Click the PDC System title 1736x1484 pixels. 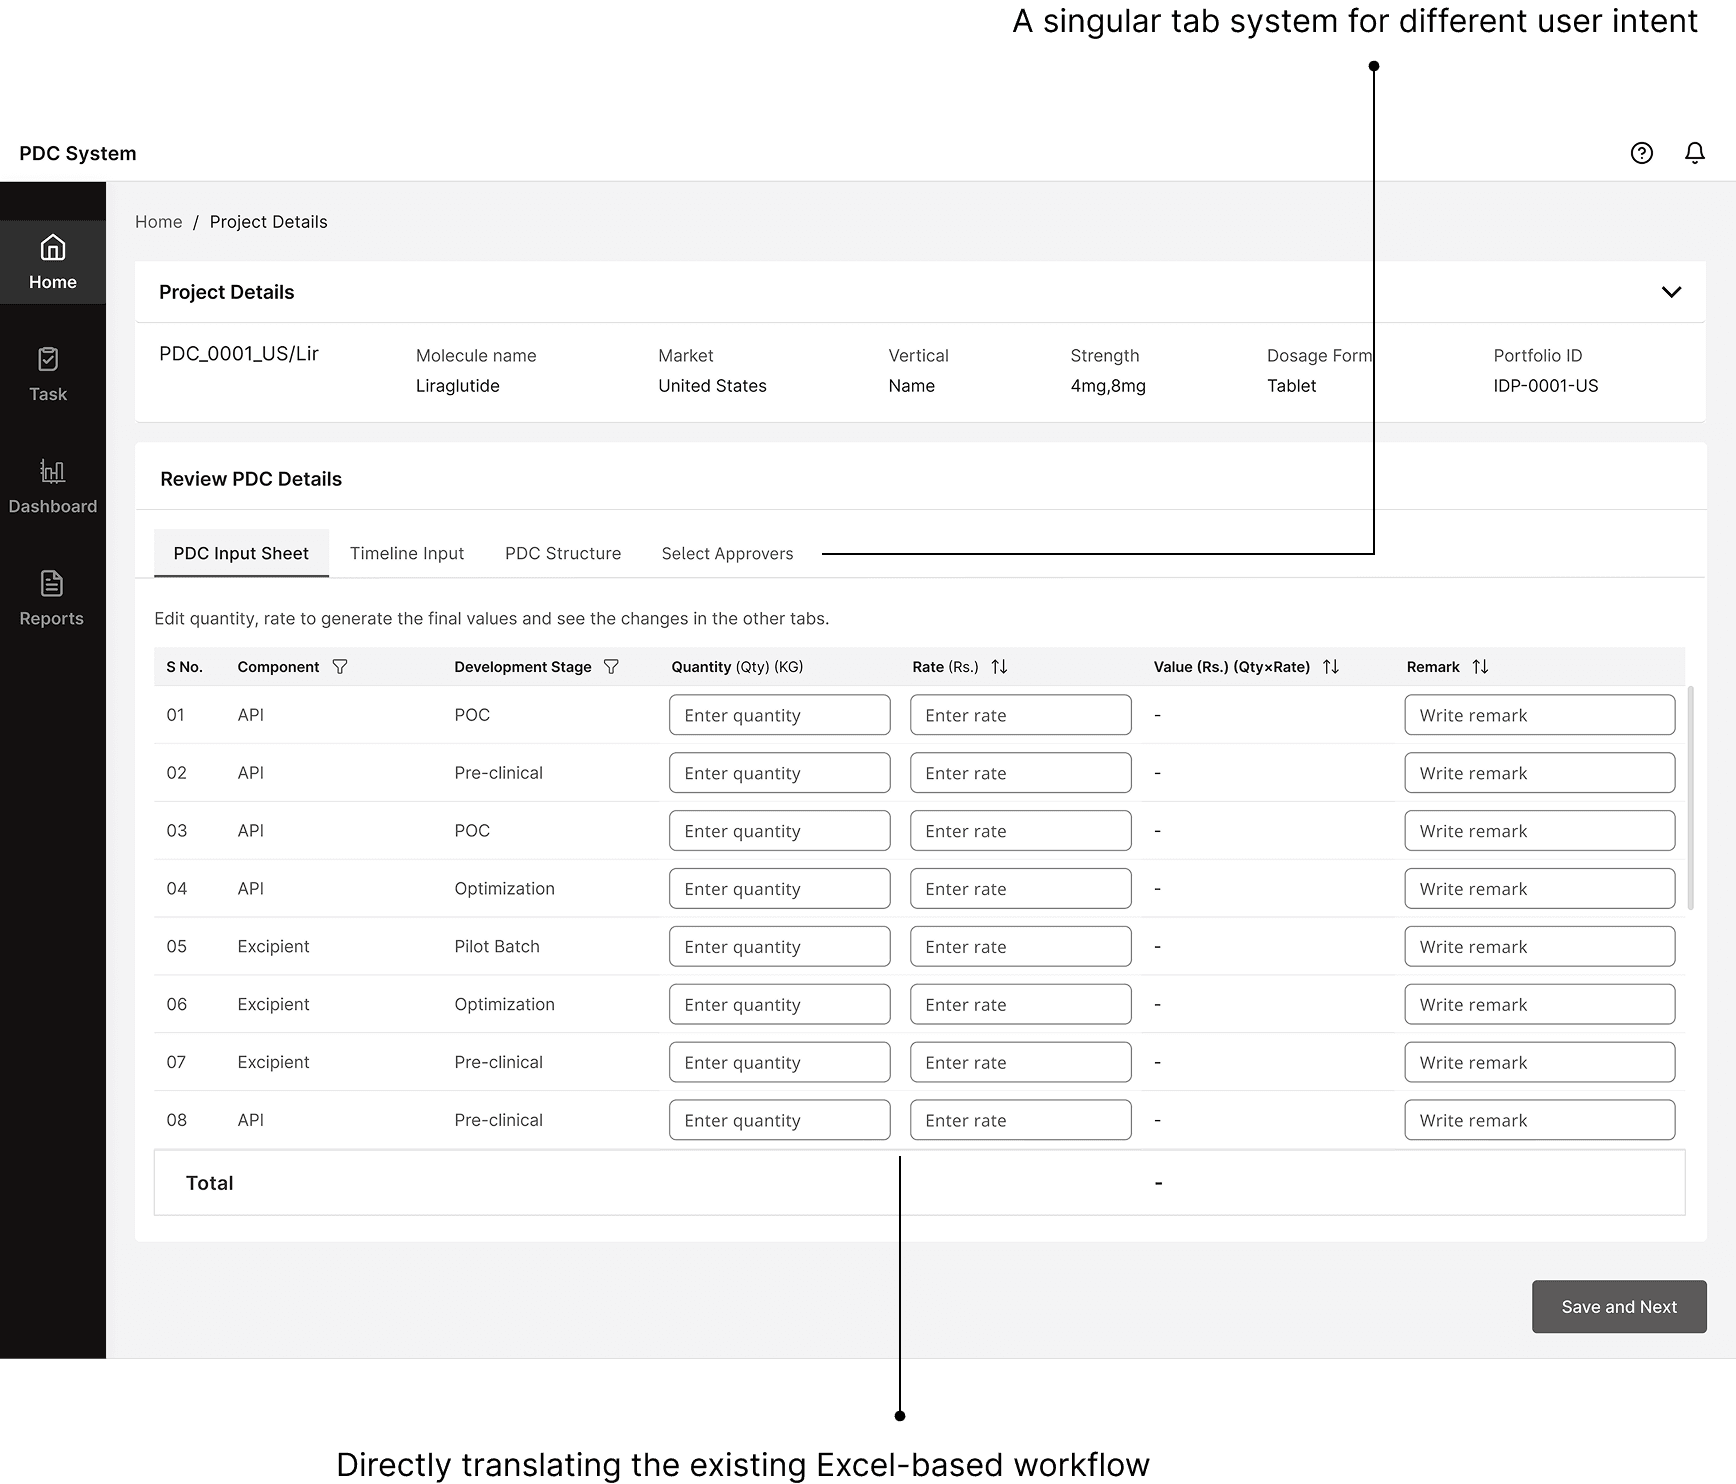(x=78, y=153)
